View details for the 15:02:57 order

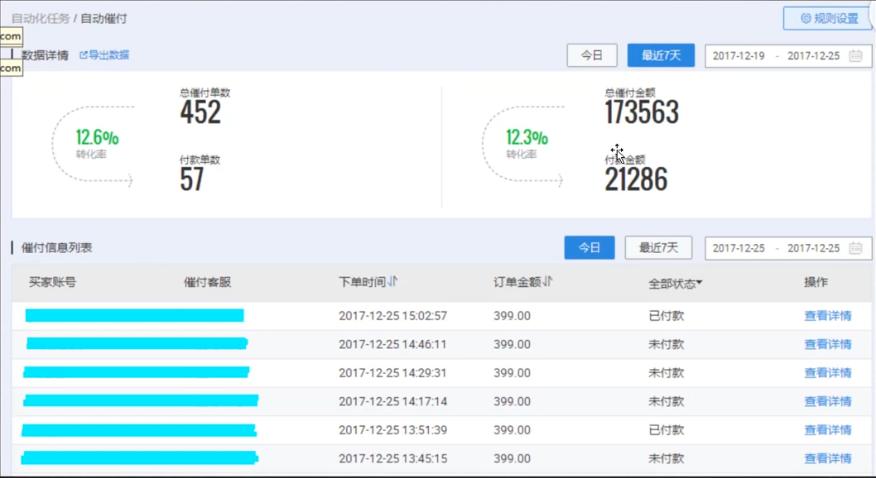pyautogui.click(x=827, y=316)
